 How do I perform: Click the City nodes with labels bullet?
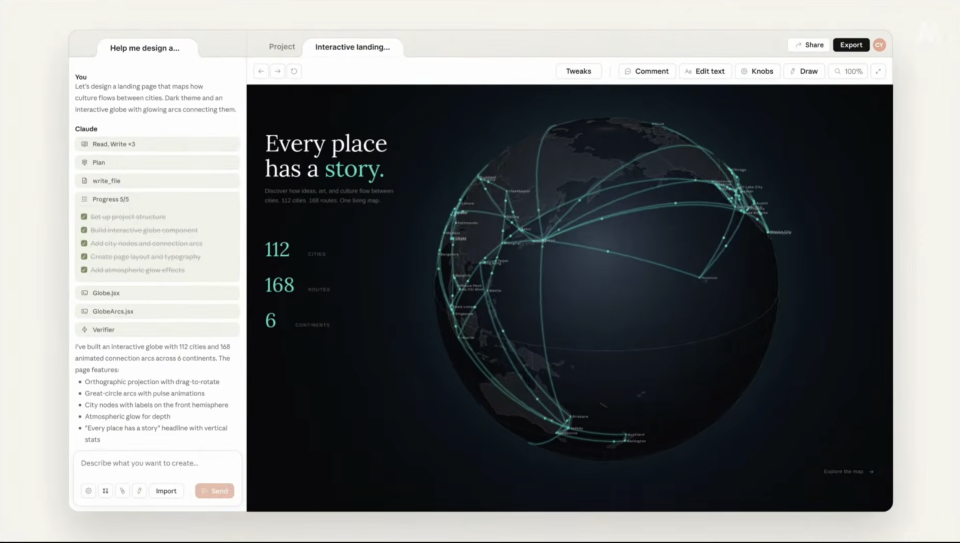point(156,405)
